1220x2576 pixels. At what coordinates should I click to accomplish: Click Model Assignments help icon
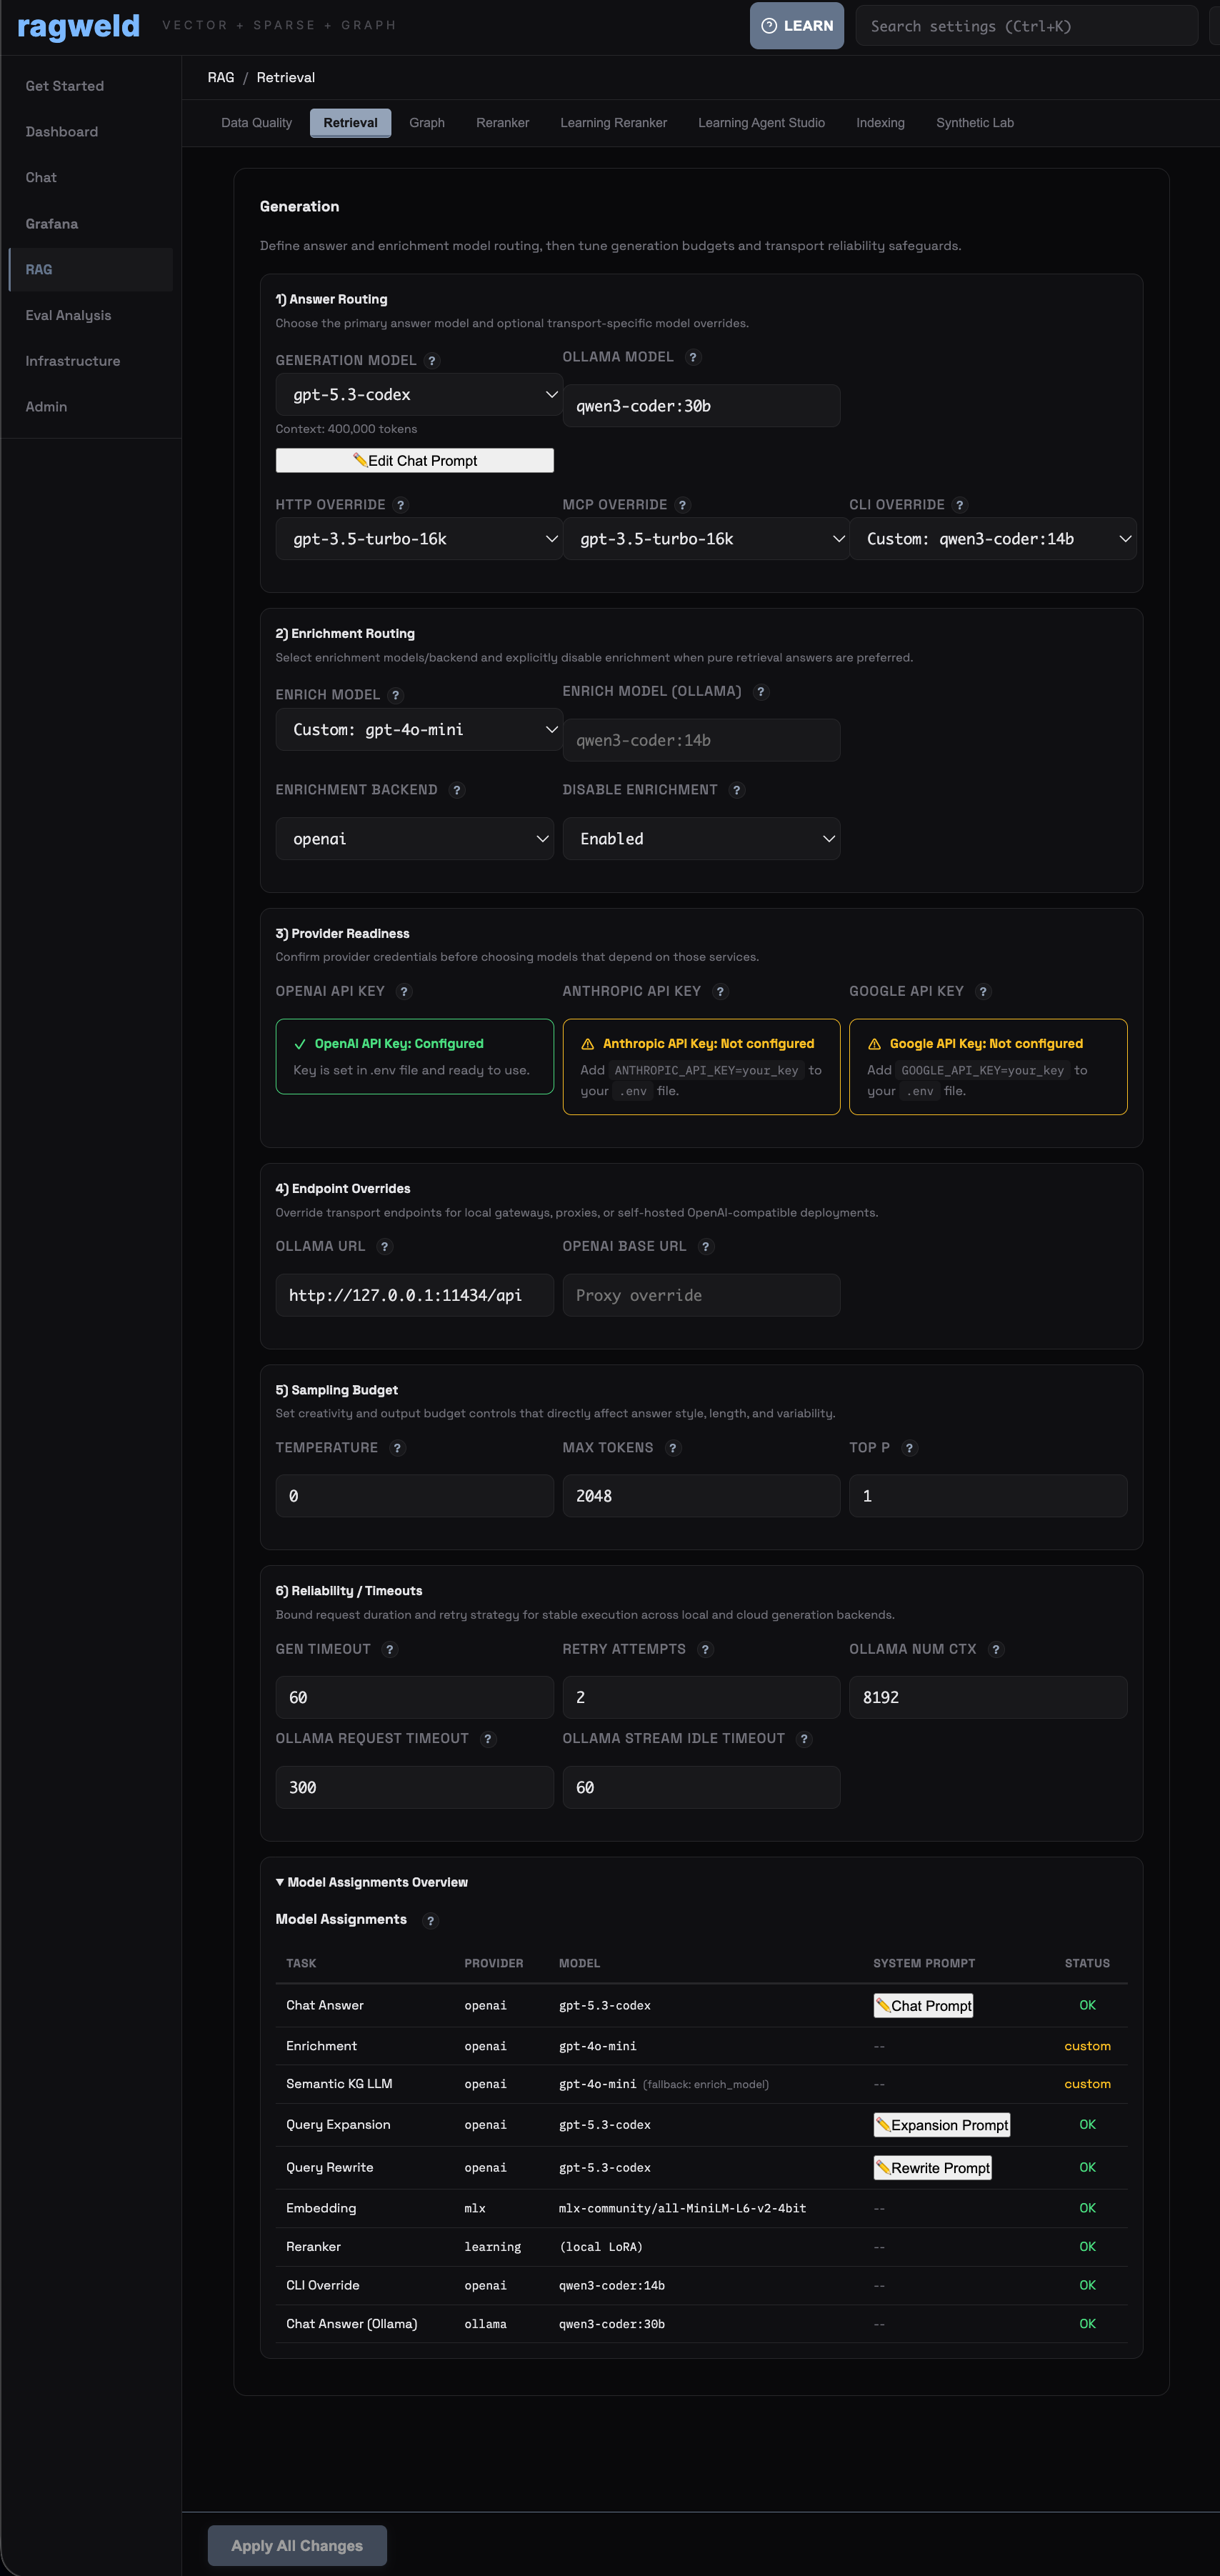(x=430, y=1920)
